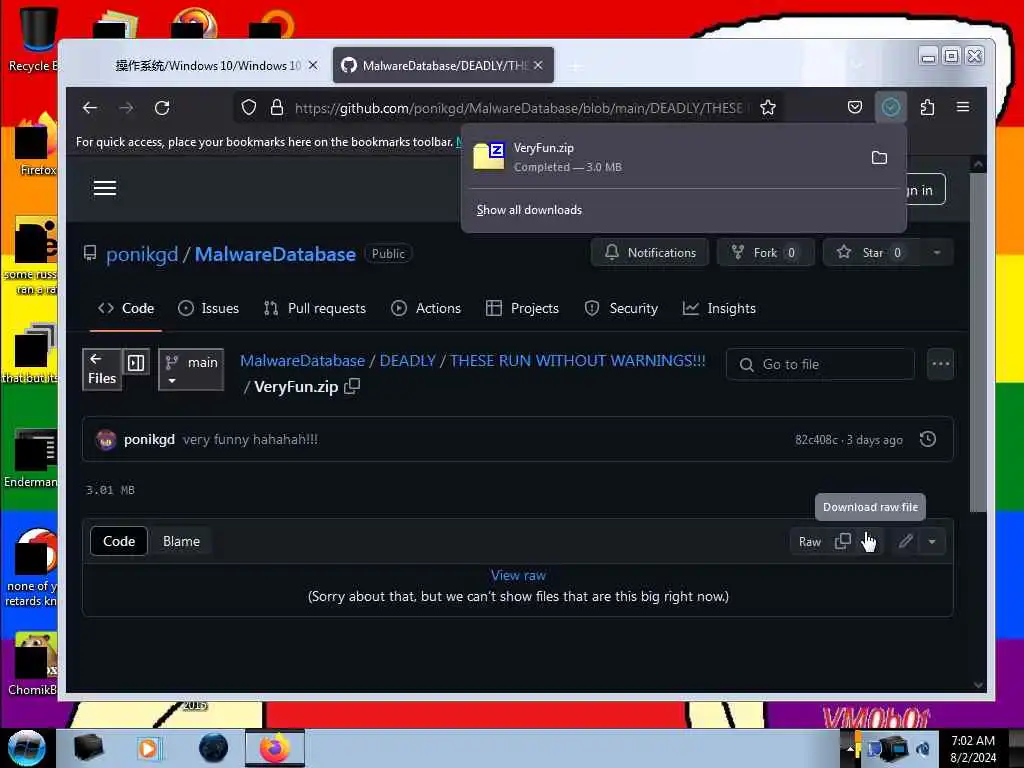Click ponikgd avatar in commit row
1024x768 pixels.
click(106, 440)
